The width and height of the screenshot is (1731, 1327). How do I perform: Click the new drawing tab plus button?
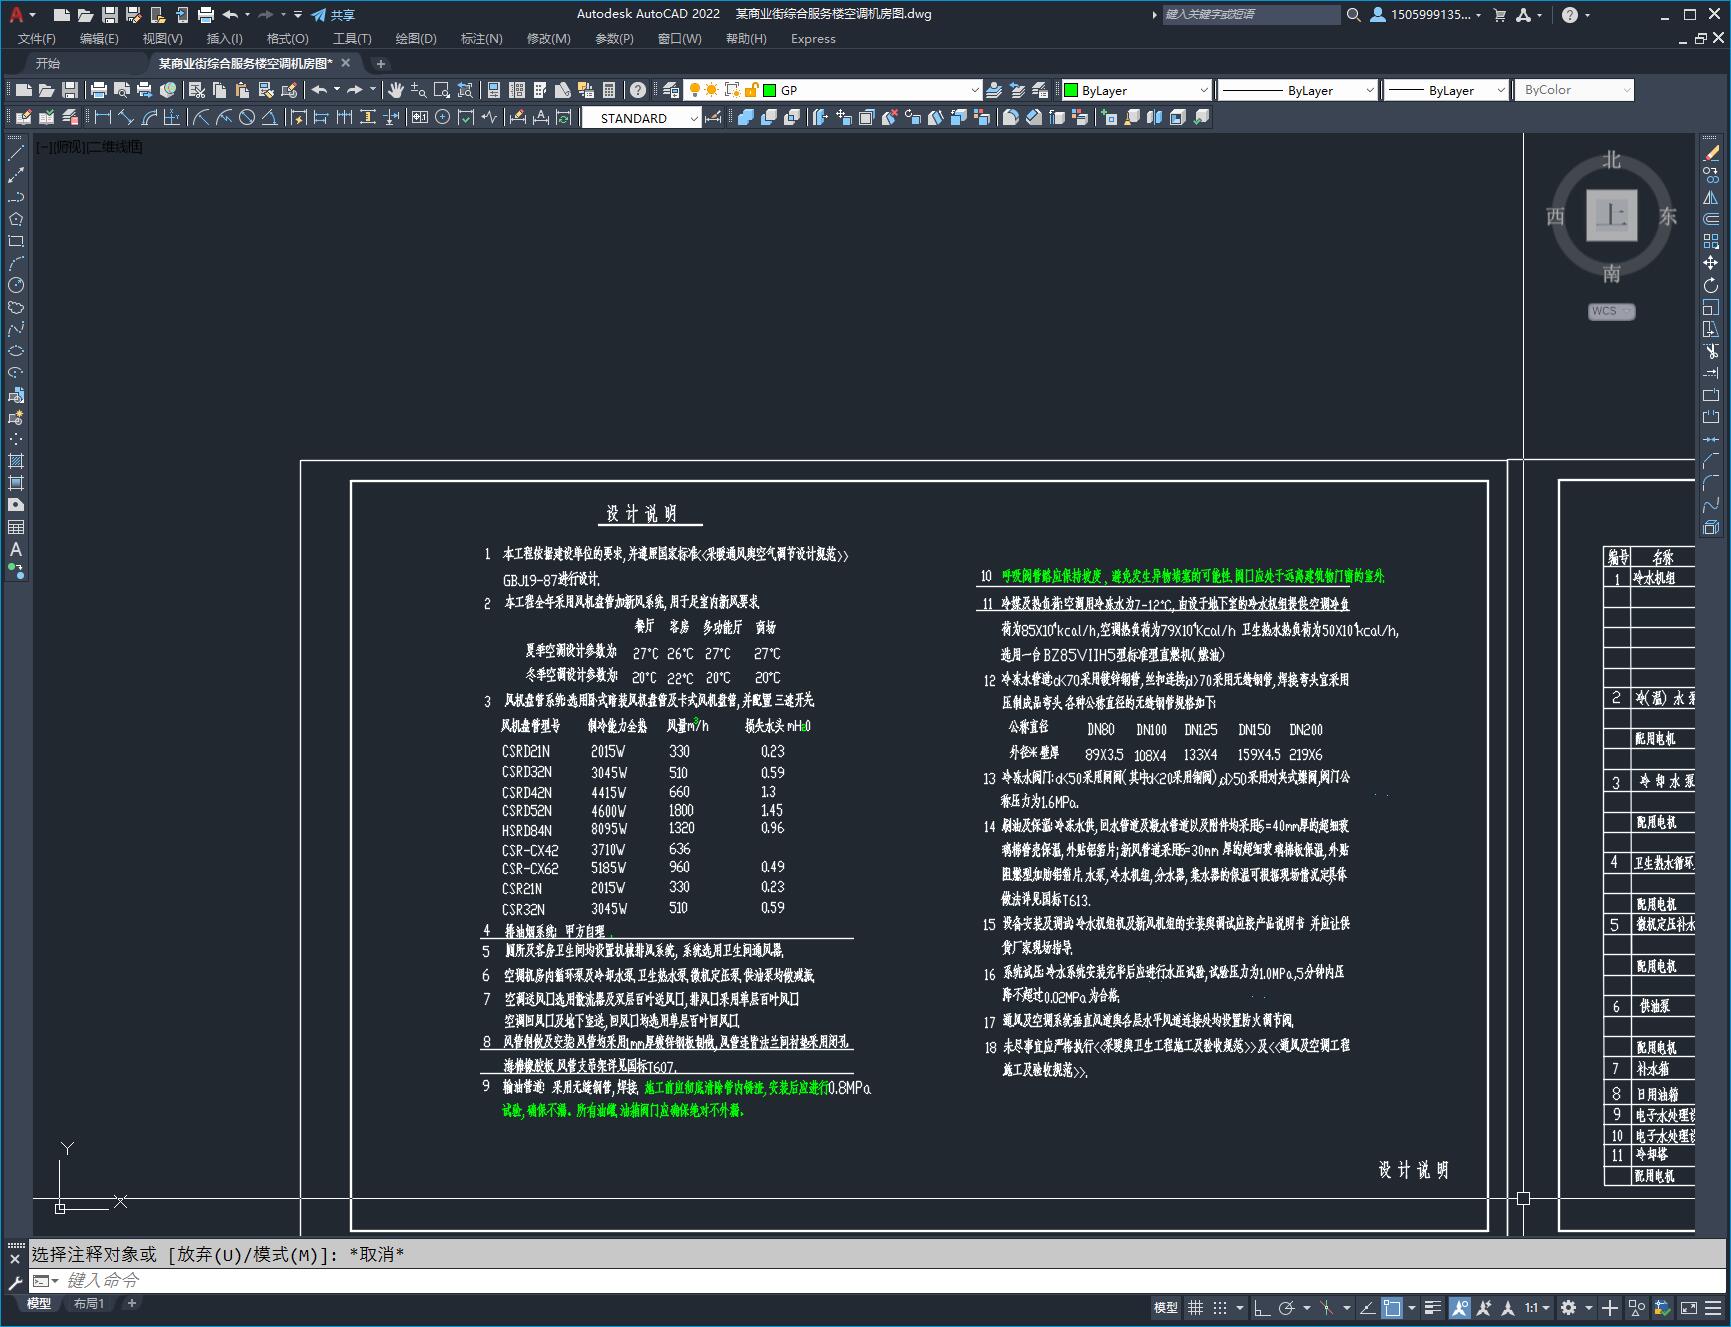(x=380, y=63)
